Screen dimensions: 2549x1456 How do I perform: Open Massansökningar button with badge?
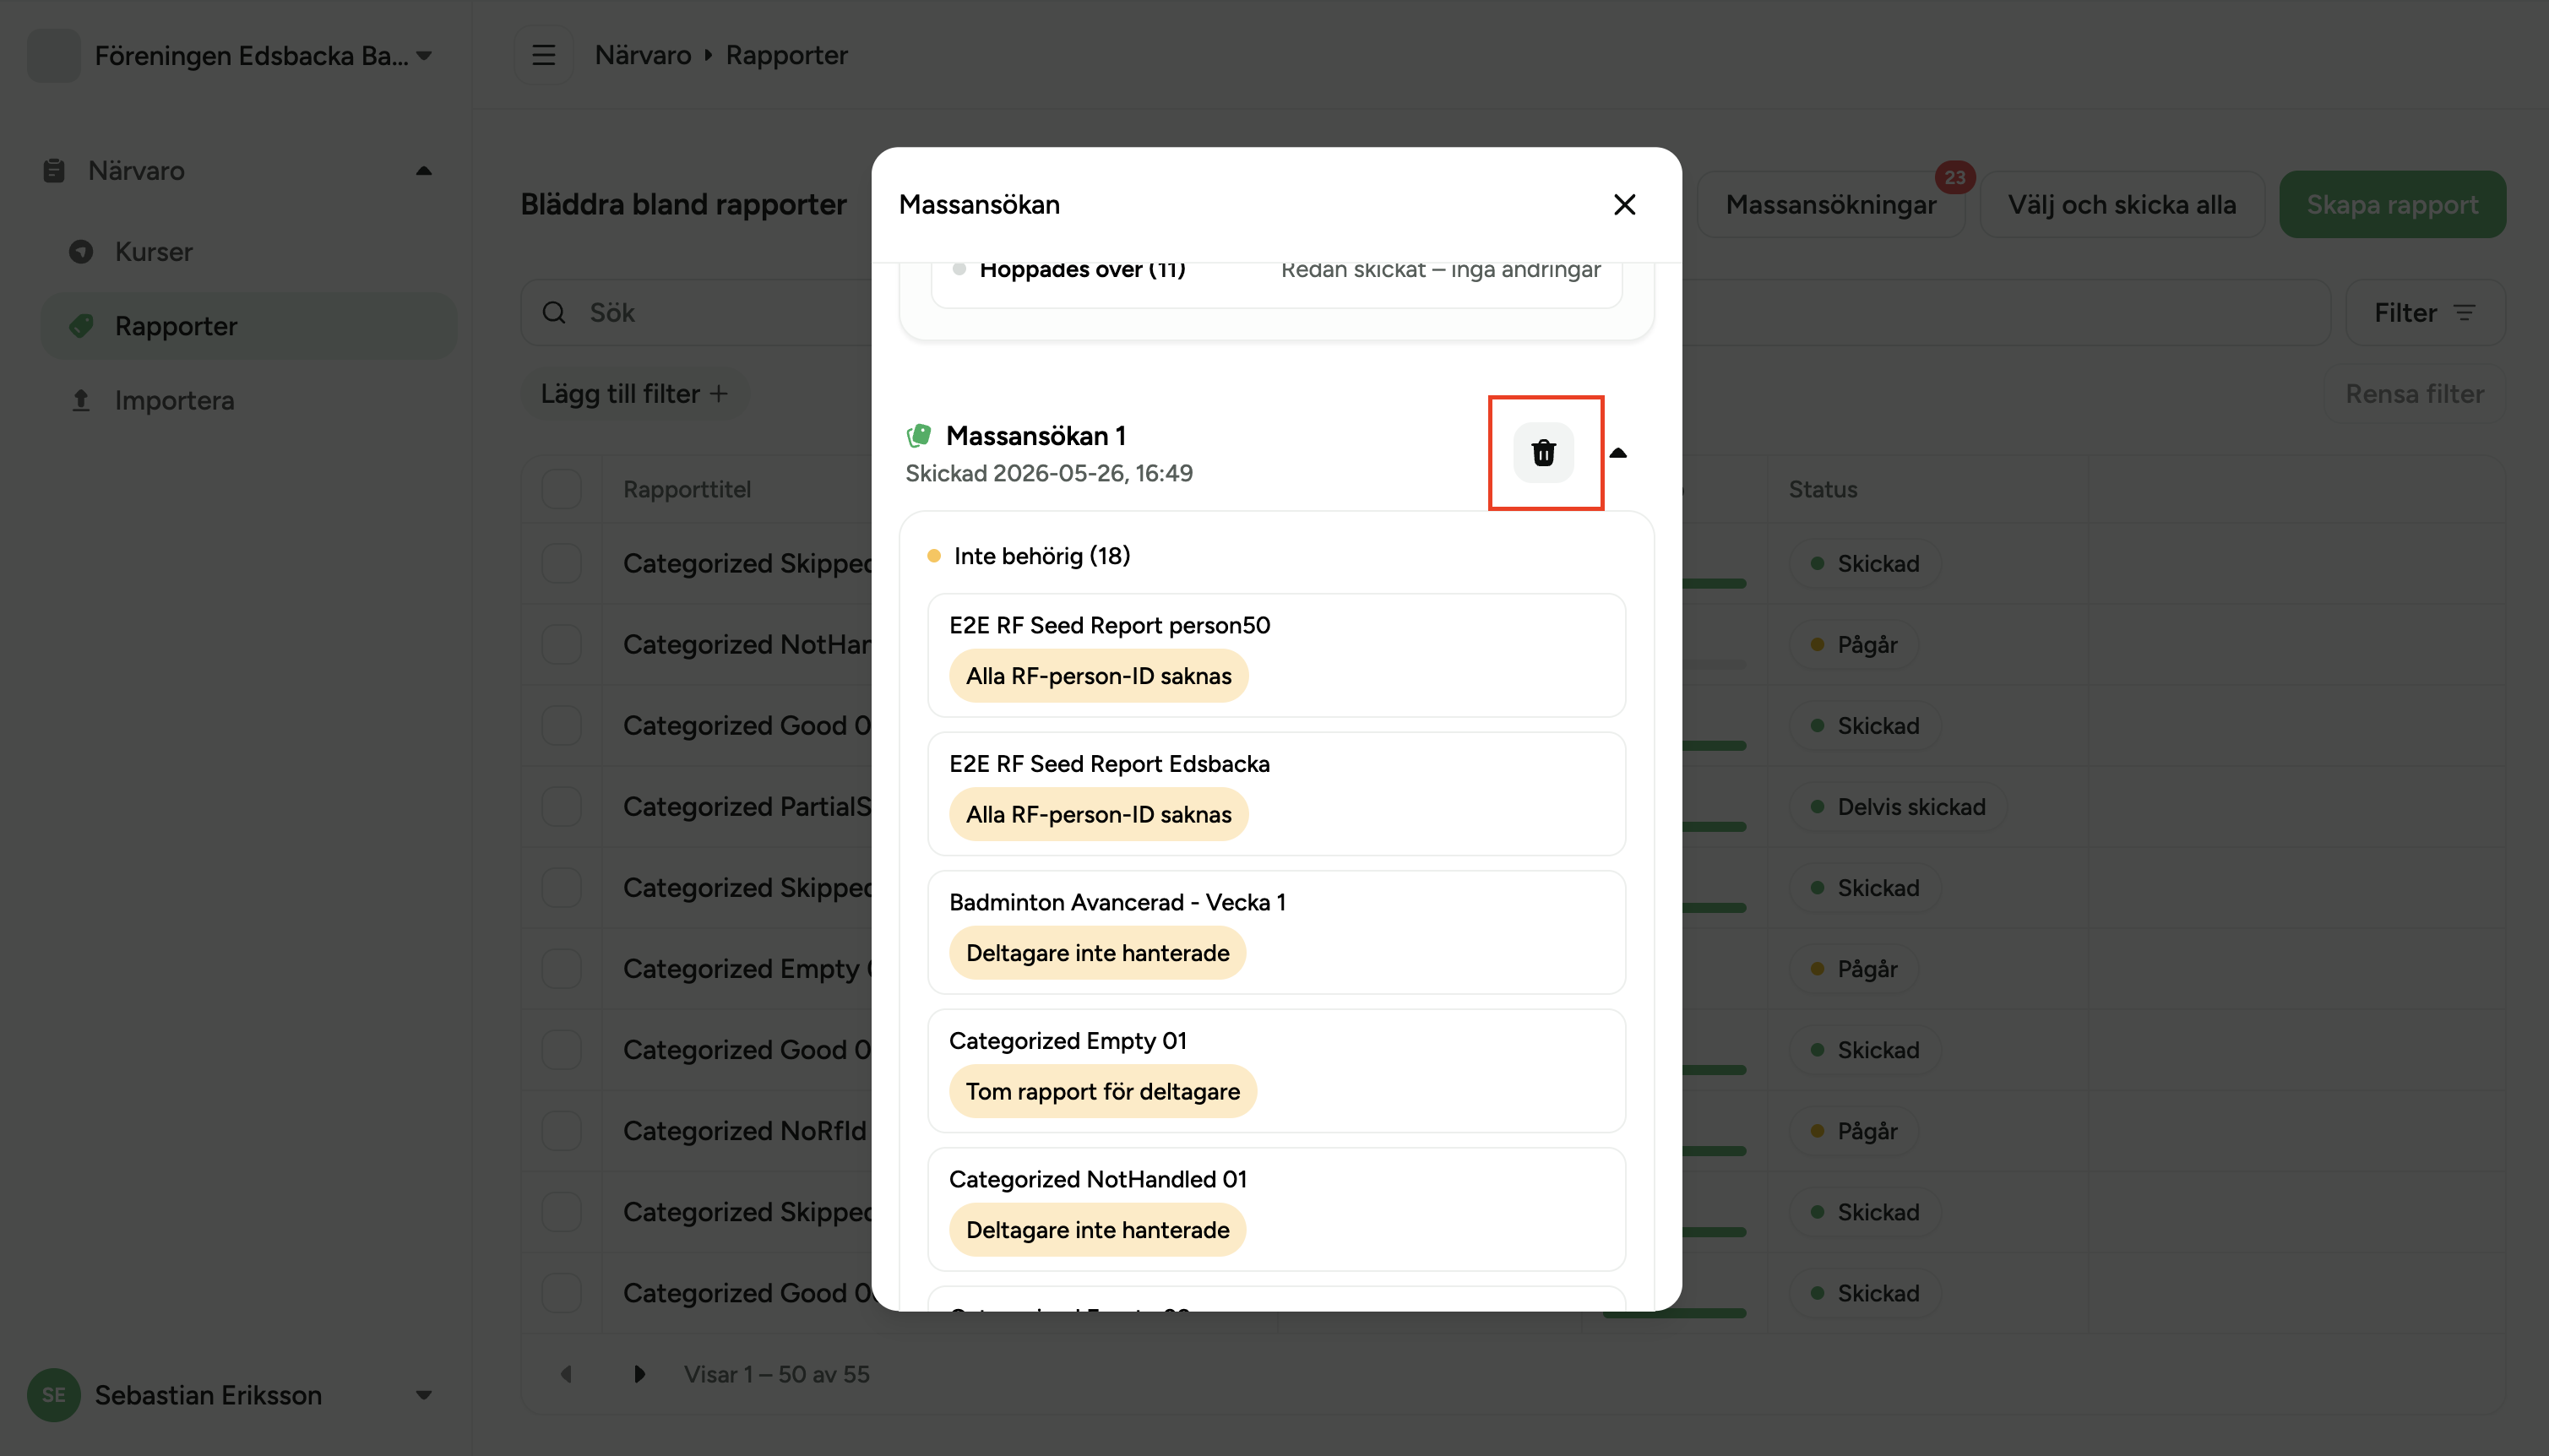[x=1830, y=204]
